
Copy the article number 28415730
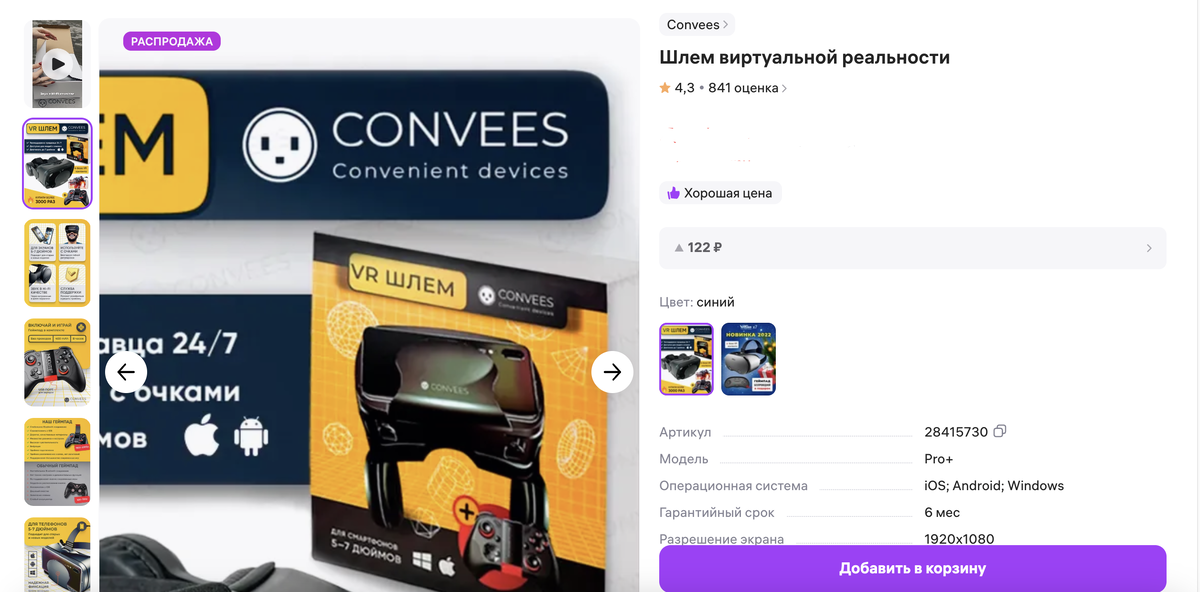click(x=1000, y=432)
